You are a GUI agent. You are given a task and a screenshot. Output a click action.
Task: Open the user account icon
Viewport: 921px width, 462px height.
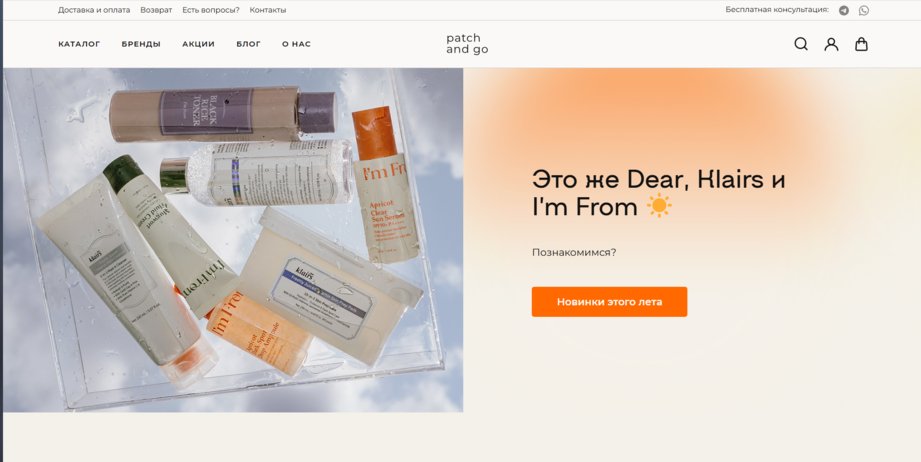click(x=831, y=44)
